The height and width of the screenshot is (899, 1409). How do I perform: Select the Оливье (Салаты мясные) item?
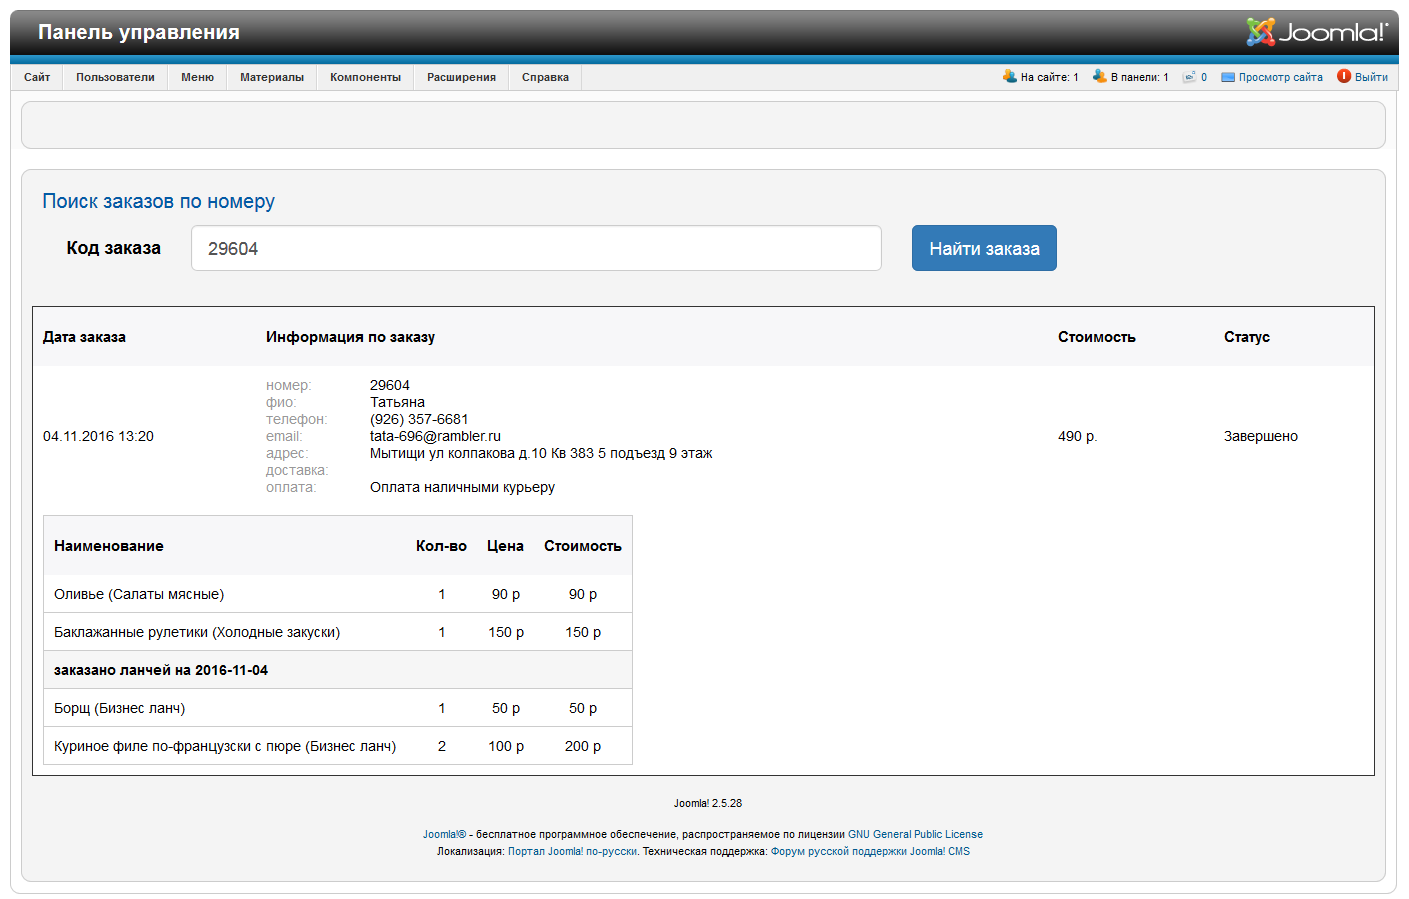139,594
